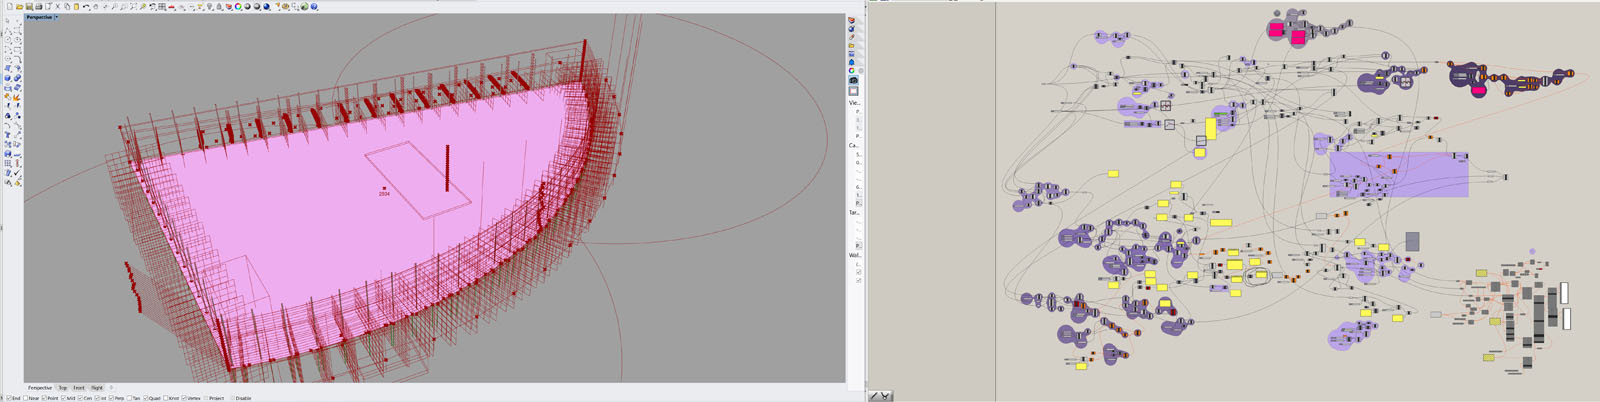This screenshot has height=402, width=1600.
Task: Open the Perspective viewport dropdown arrow
Action: click(x=56, y=17)
